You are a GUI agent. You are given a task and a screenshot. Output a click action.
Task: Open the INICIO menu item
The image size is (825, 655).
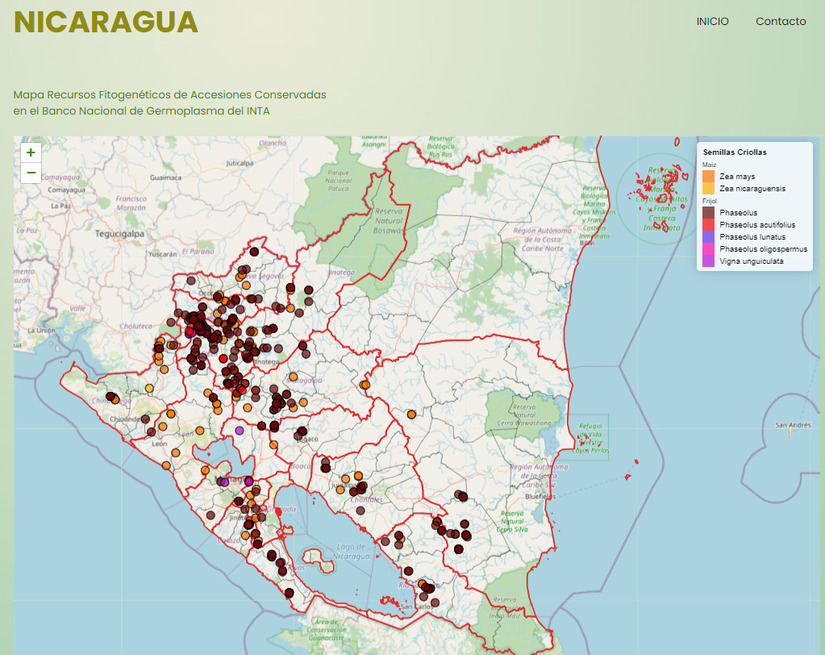click(x=712, y=22)
